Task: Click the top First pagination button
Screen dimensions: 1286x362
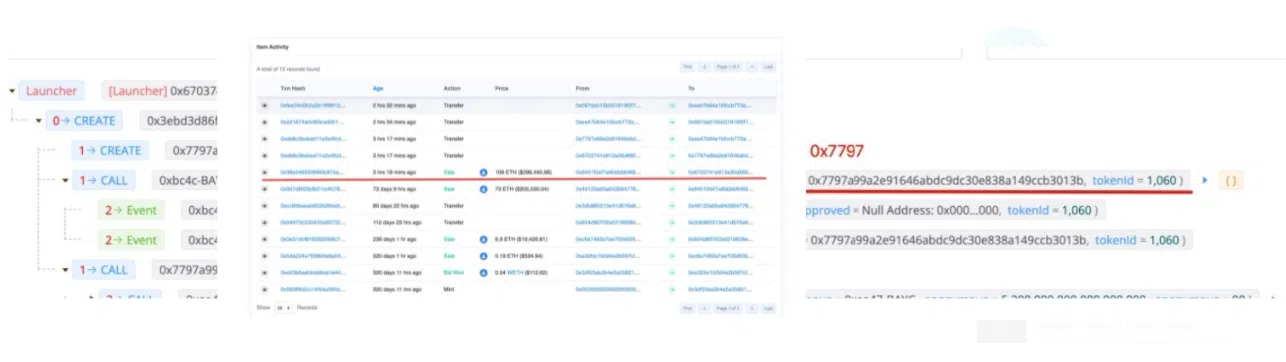Action: (688, 67)
